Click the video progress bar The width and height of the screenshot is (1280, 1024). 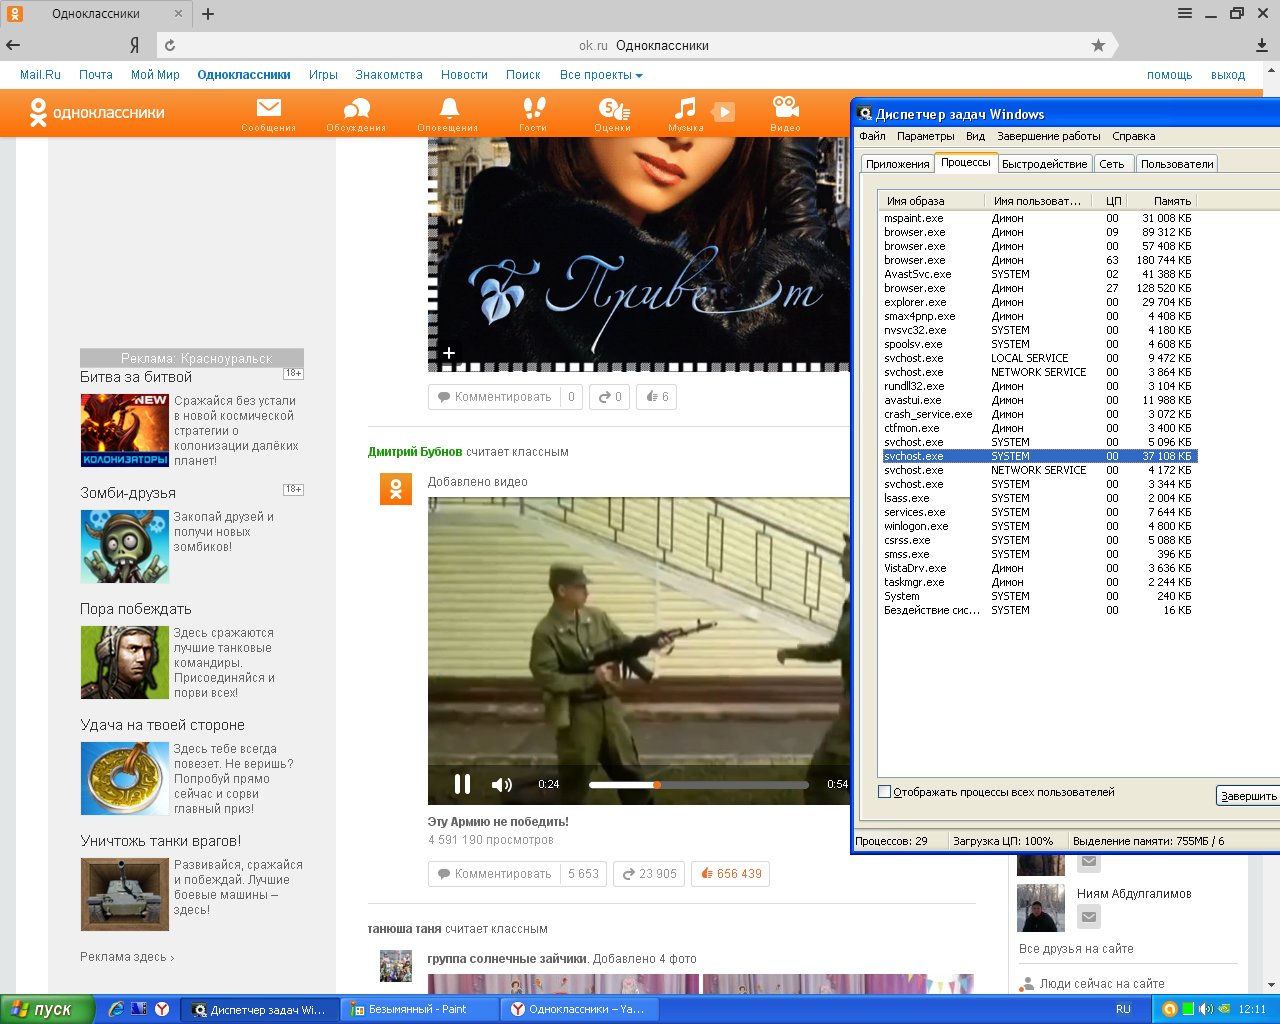tap(698, 785)
